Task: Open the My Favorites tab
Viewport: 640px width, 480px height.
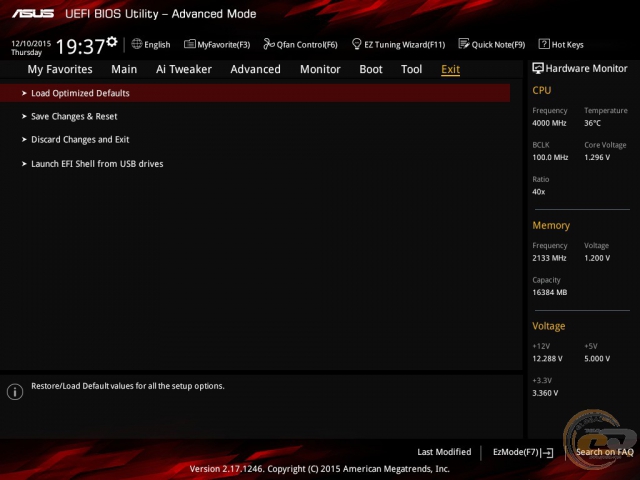Action: pyautogui.click(x=60, y=69)
